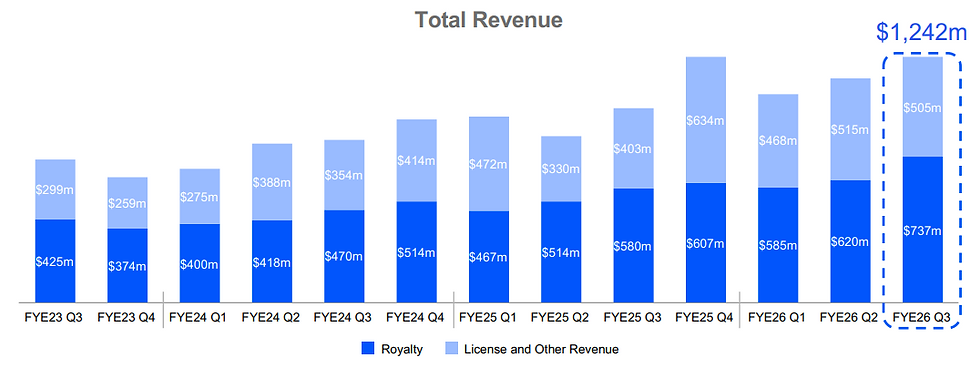
Task: Click the "$354m" license value
Action: 344,176
